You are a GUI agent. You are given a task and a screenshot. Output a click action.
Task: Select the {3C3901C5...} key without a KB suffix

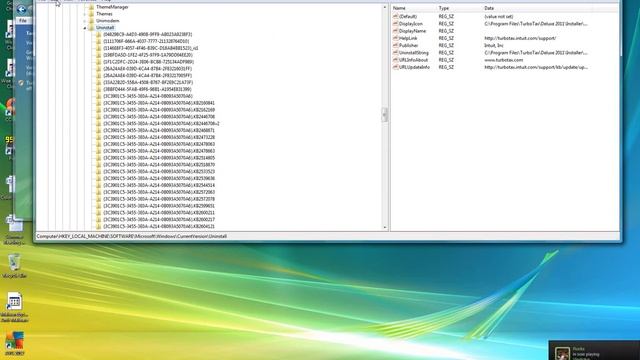point(148,96)
